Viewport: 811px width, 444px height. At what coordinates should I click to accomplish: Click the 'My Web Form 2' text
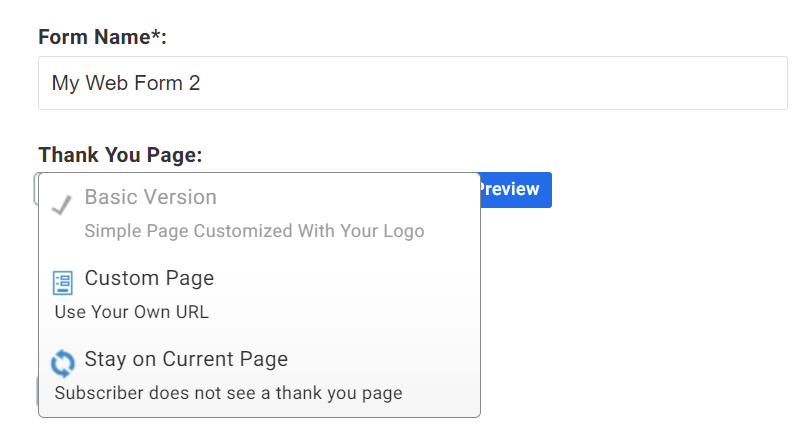[126, 83]
